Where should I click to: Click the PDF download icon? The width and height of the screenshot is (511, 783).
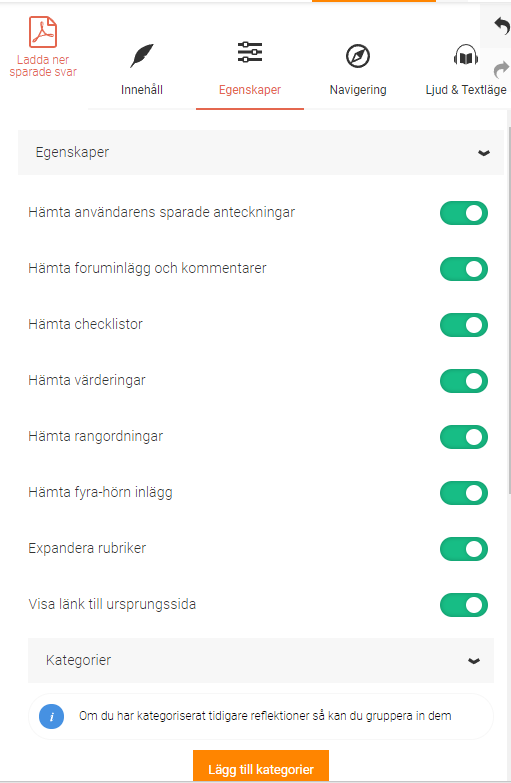[x=42, y=31]
